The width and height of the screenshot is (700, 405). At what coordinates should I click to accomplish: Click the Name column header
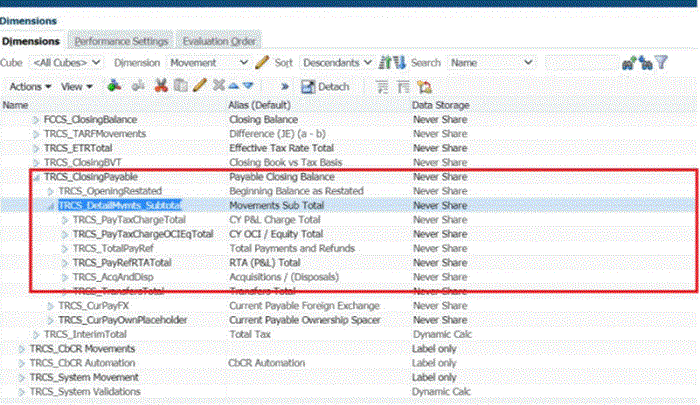[15, 105]
